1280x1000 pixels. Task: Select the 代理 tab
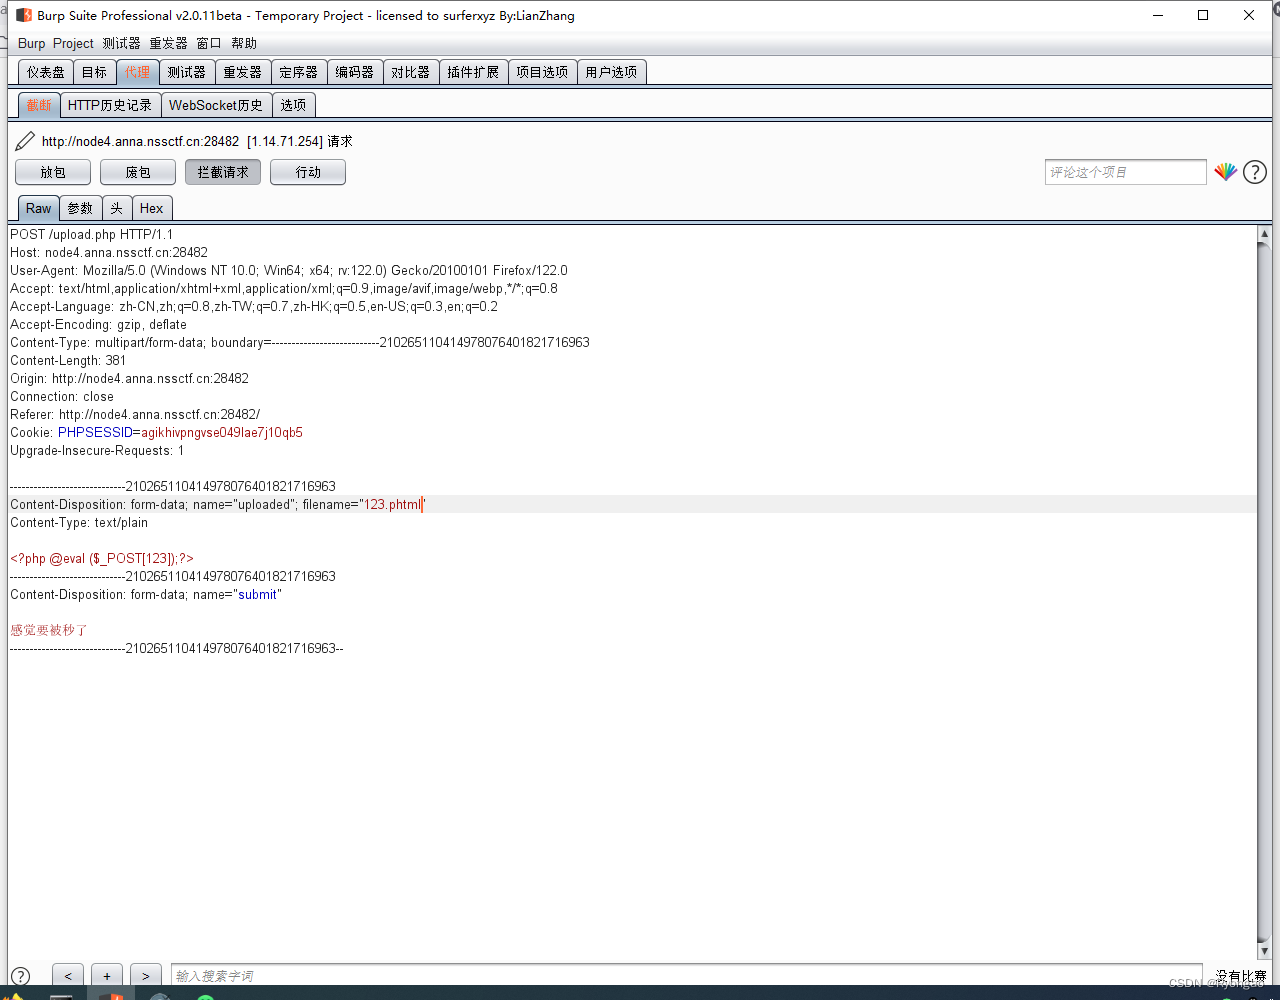(x=137, y=72)
